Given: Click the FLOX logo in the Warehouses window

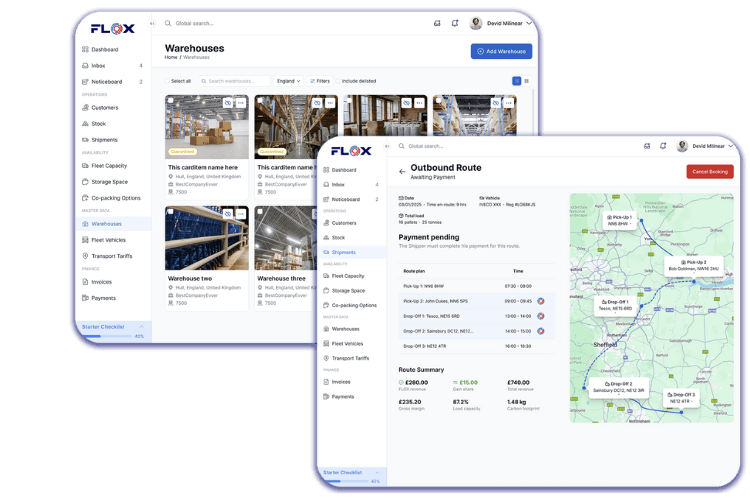Looking at the screenshot, I should [113, 29].
